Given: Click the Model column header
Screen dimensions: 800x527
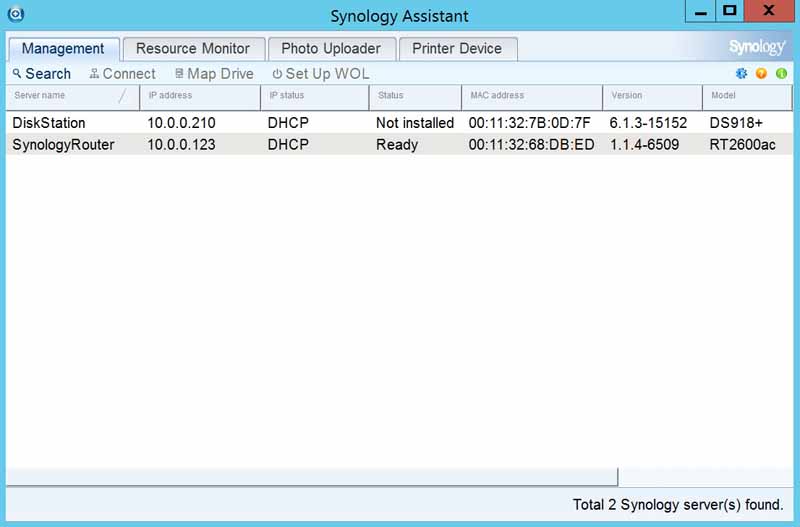Looking at the screenshot, I should pyautogui.click(x=746, y=96).
